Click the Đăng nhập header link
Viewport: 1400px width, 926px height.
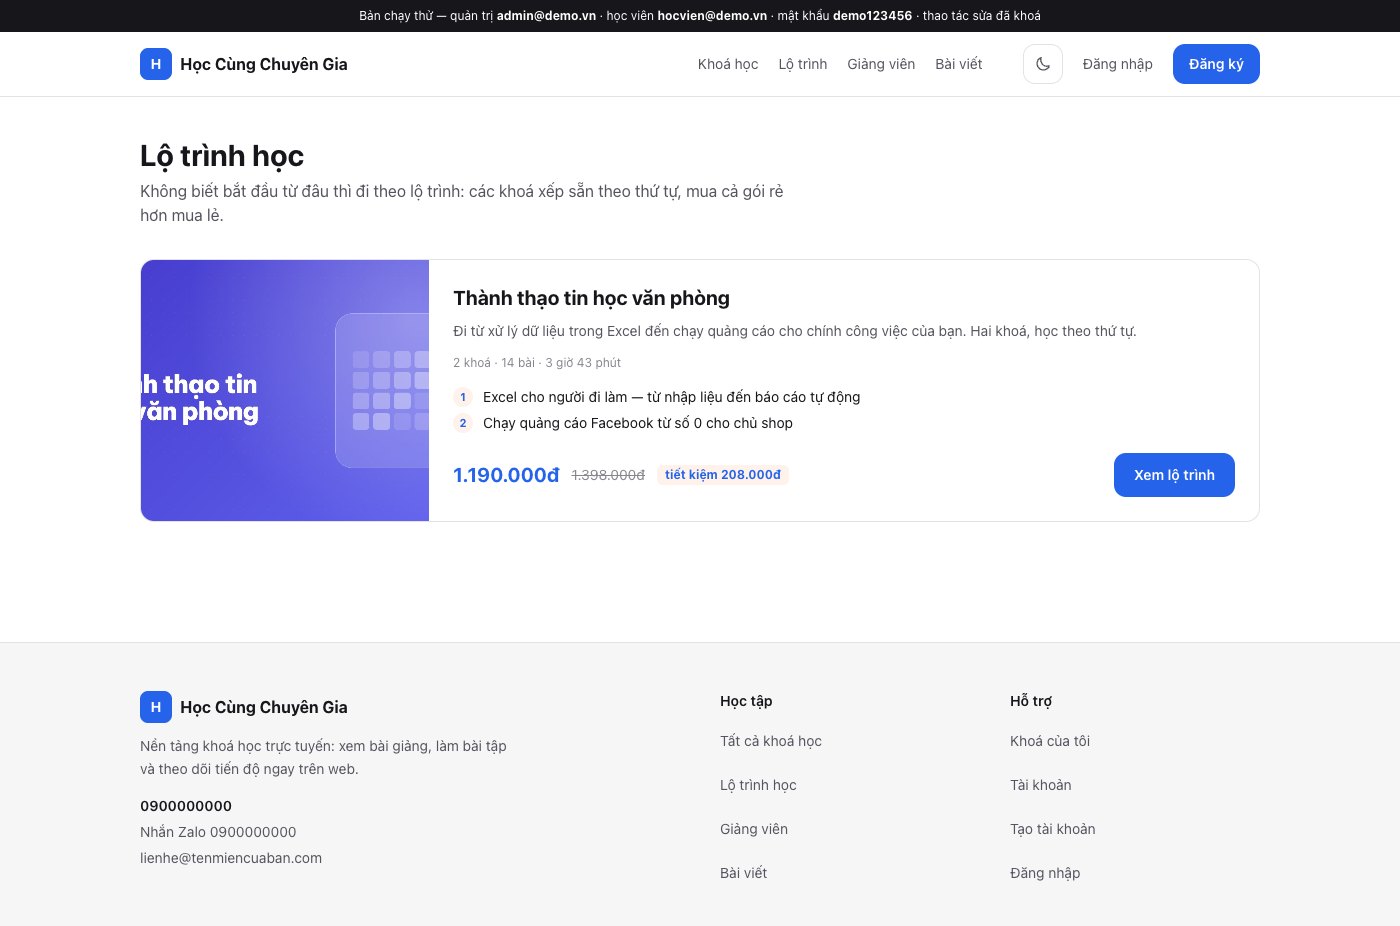coord(1118,64)
